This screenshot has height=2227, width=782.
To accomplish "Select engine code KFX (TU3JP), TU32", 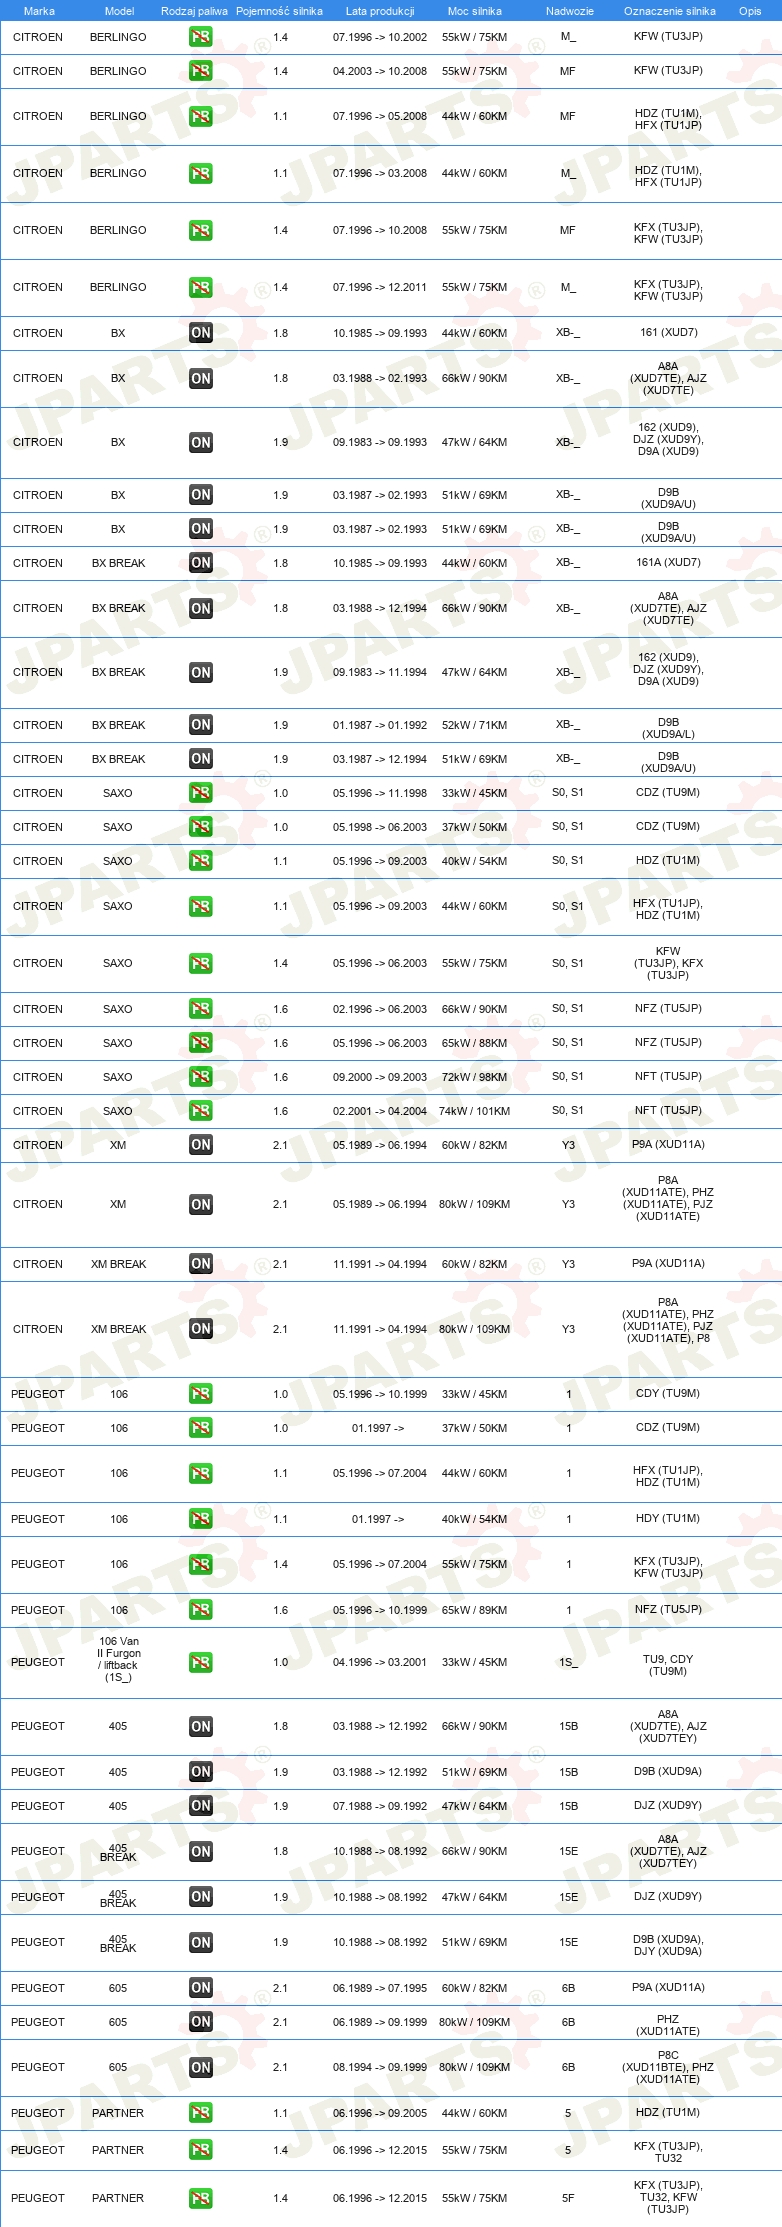I will [668, 2152].
